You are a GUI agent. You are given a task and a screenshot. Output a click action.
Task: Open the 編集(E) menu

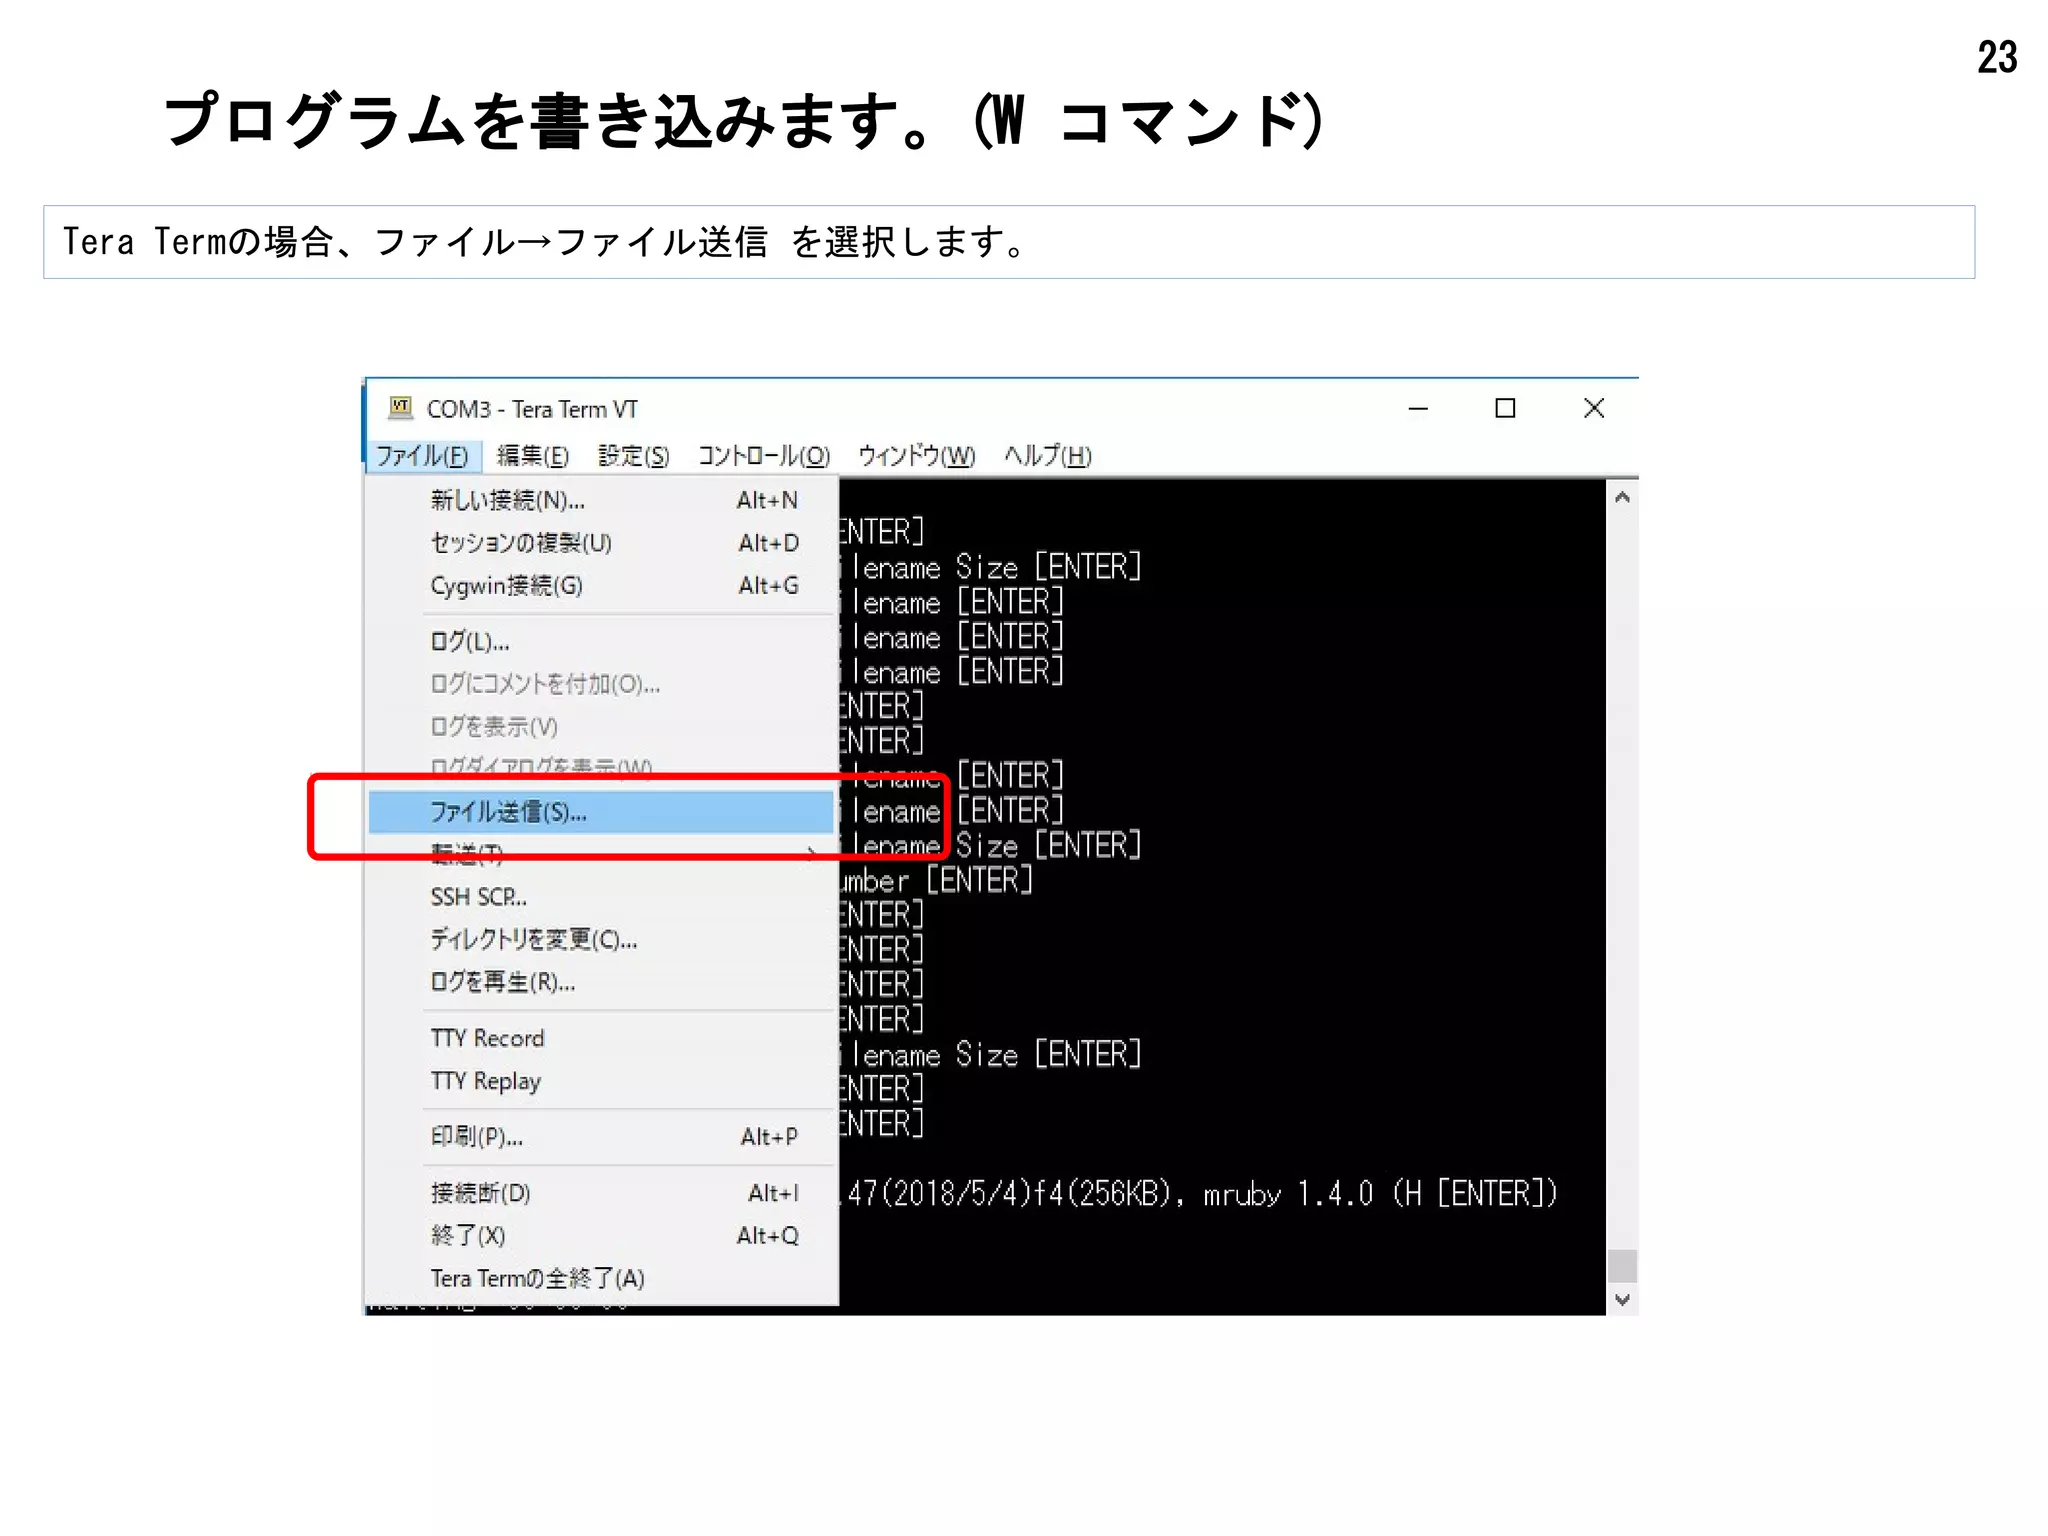(533, 456)
